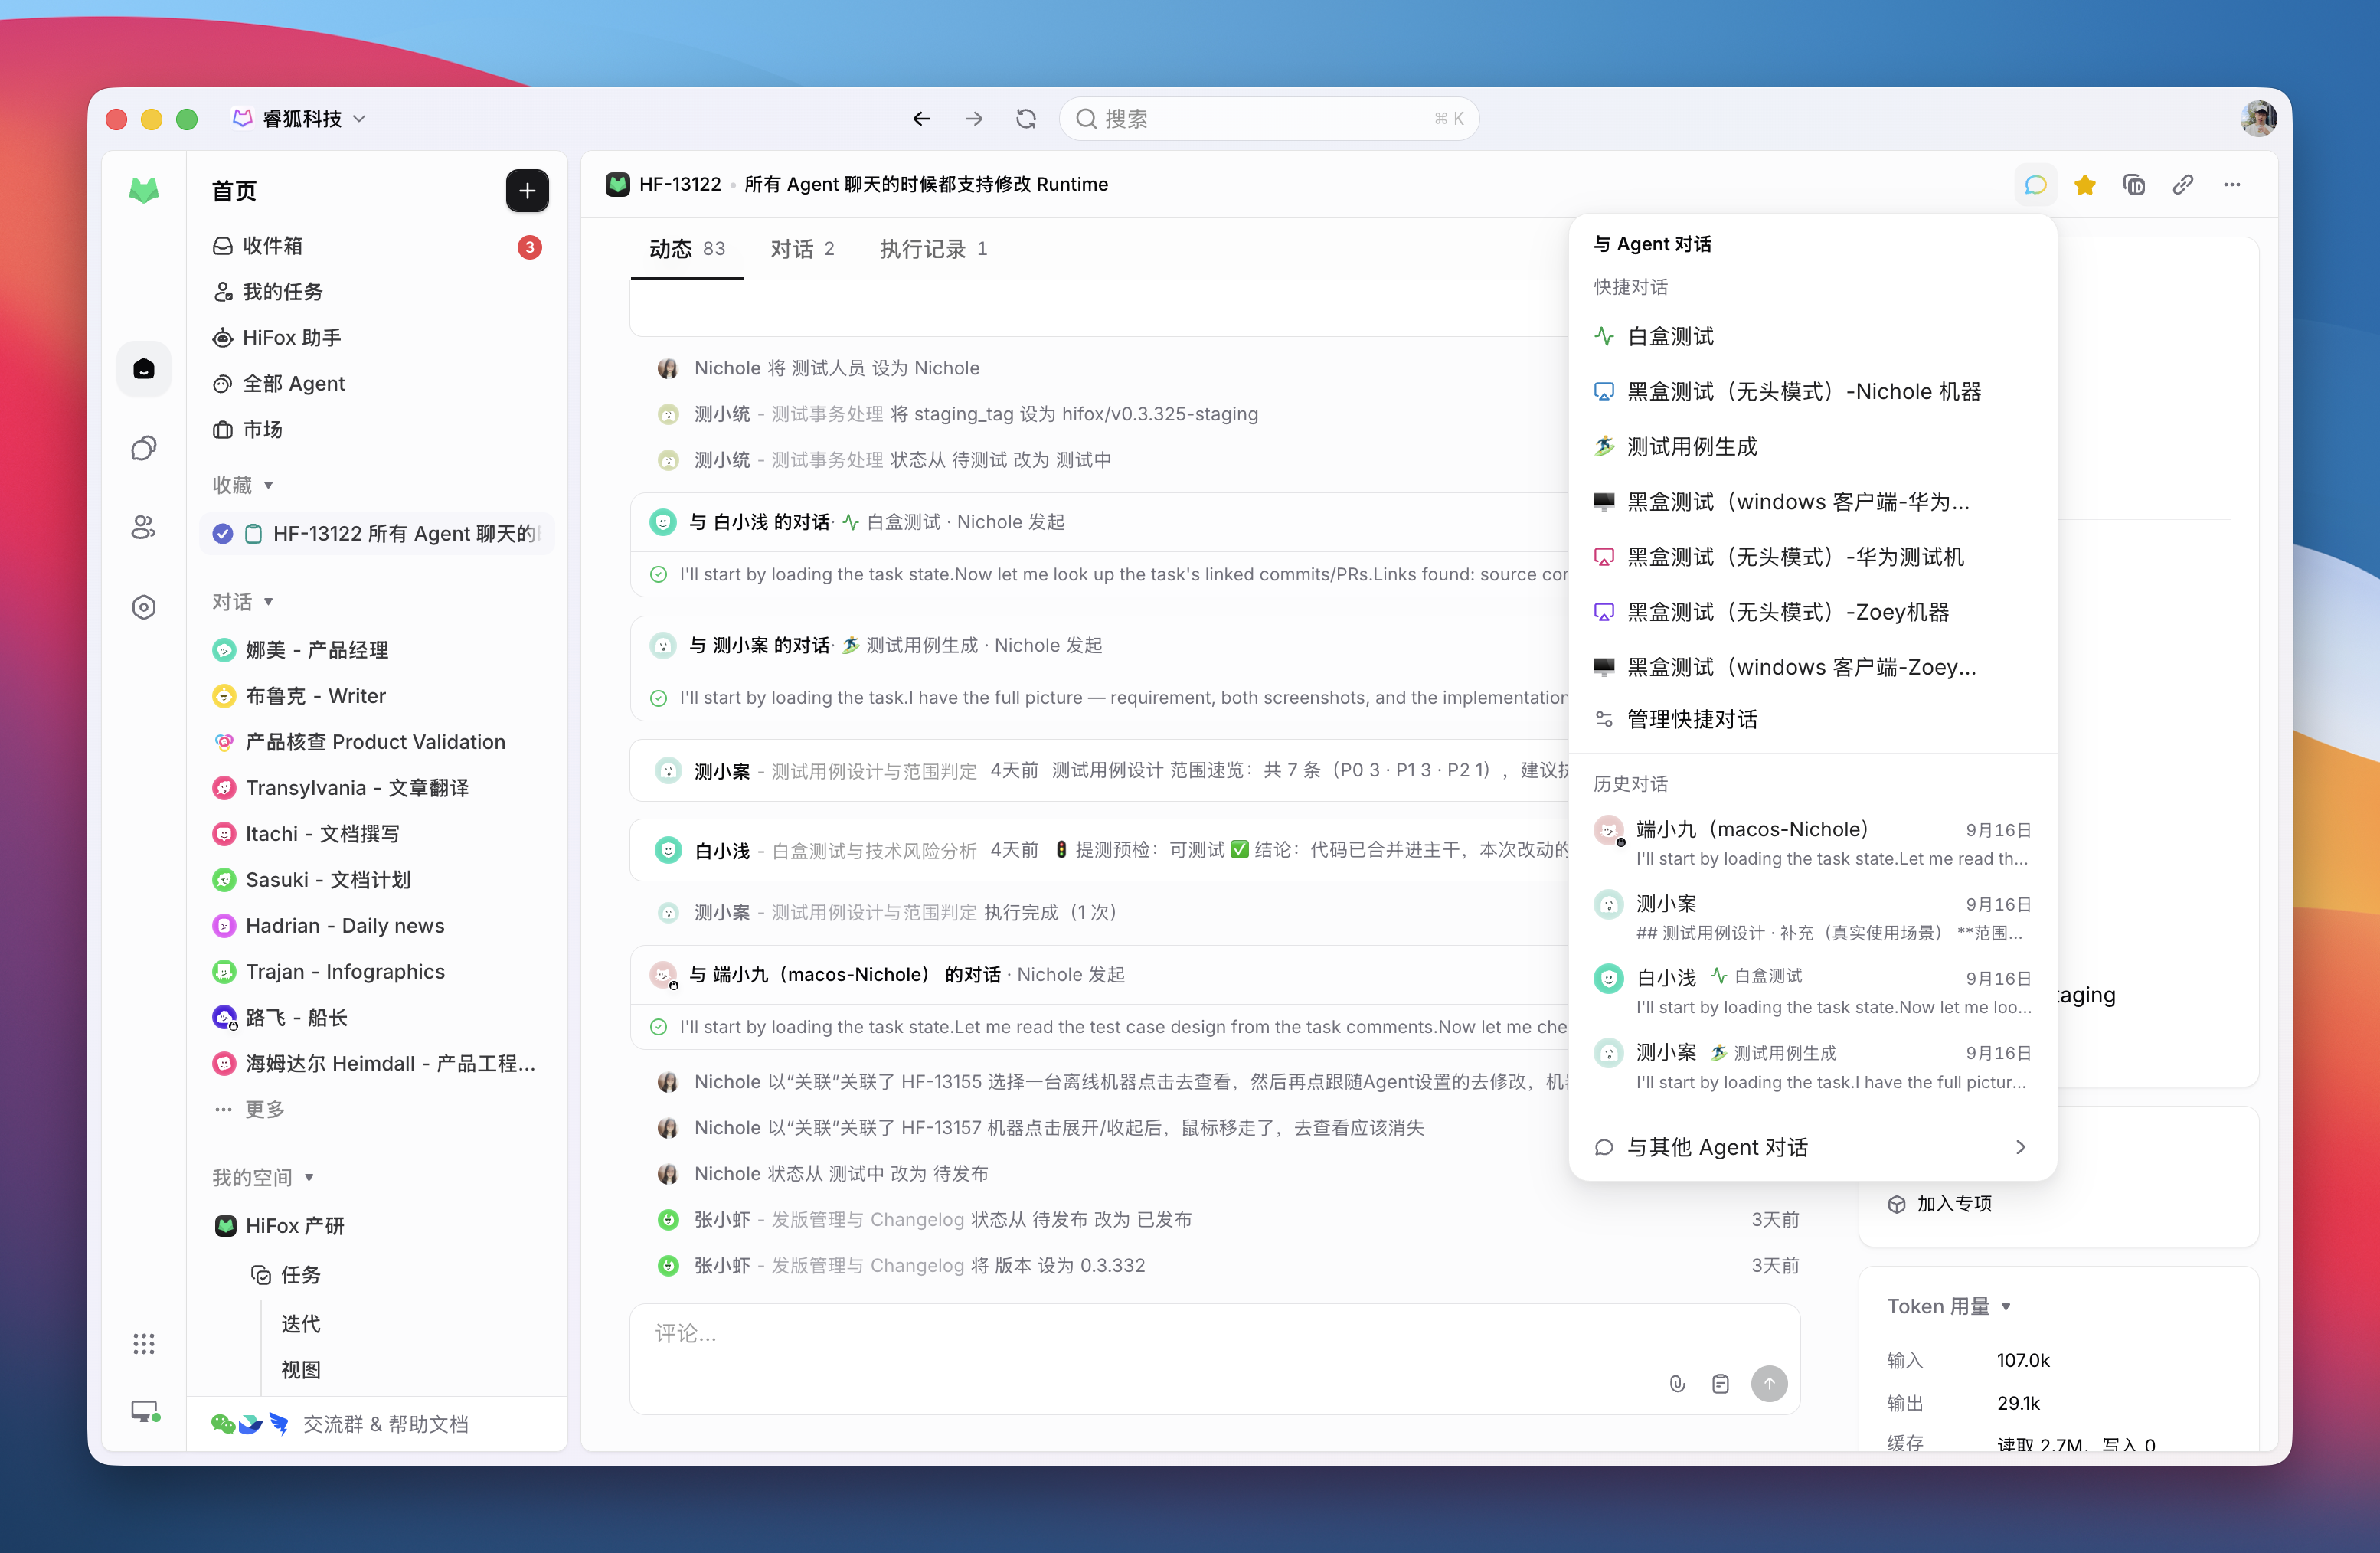The width and height of the screenshot is (2380, 1553).
Task: Toggle the completed check on the HF-13122 favorite
Action: coord(223,534)
